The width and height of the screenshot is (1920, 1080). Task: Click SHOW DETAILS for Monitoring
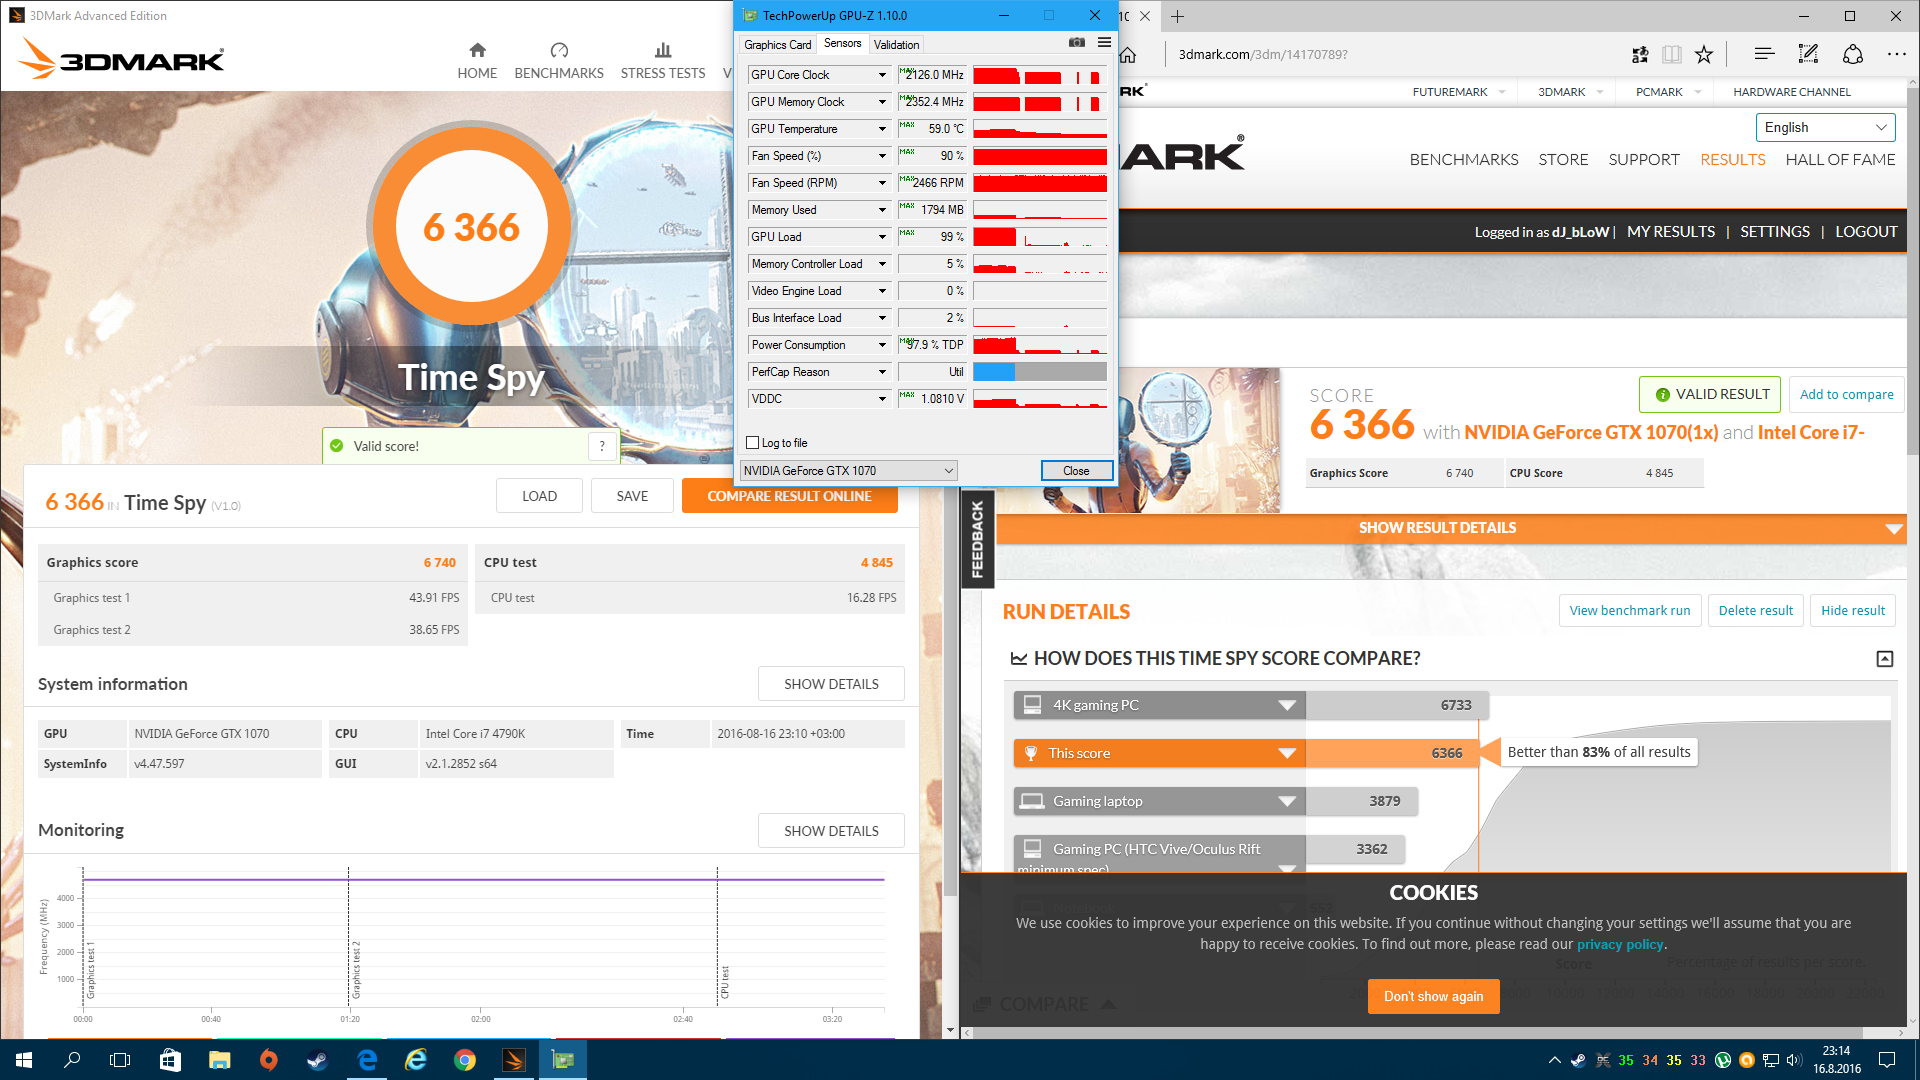(x=831, y=831)
